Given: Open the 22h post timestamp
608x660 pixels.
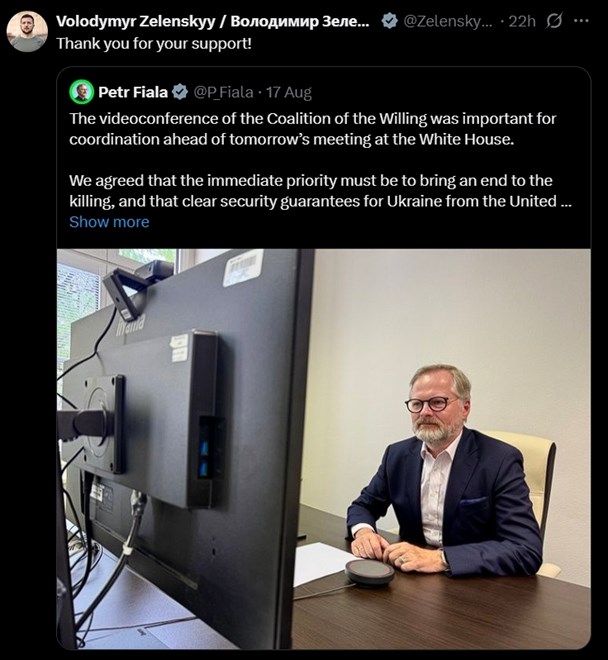Looking at the screenshot, I should [x=522, y=21].
